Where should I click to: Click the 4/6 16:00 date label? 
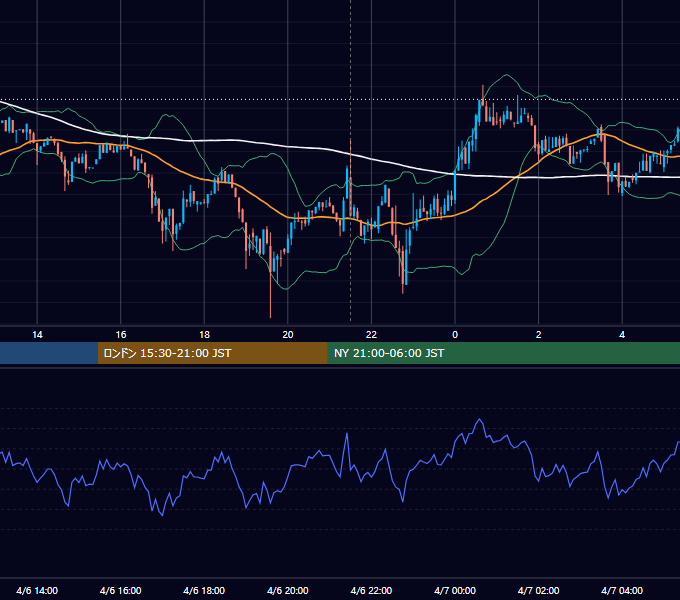pyautogui.click(x=121, y=590)
